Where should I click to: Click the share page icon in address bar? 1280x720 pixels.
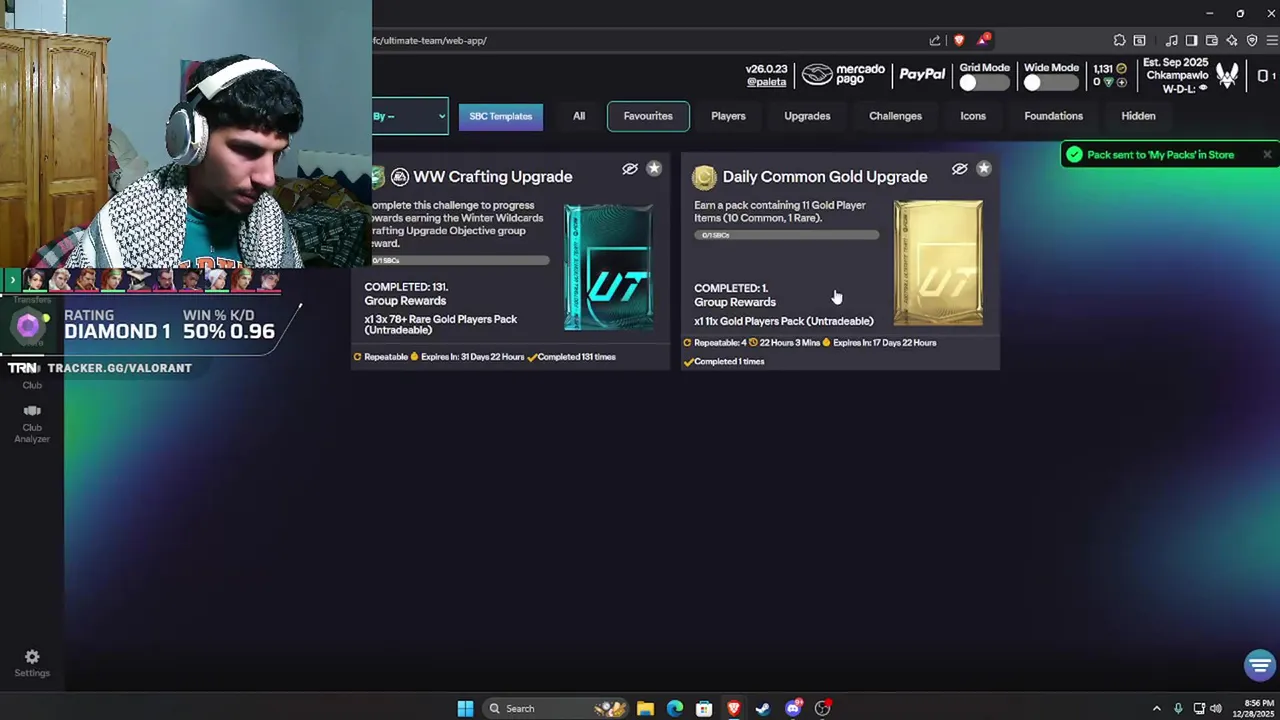[x=935, y=40]
